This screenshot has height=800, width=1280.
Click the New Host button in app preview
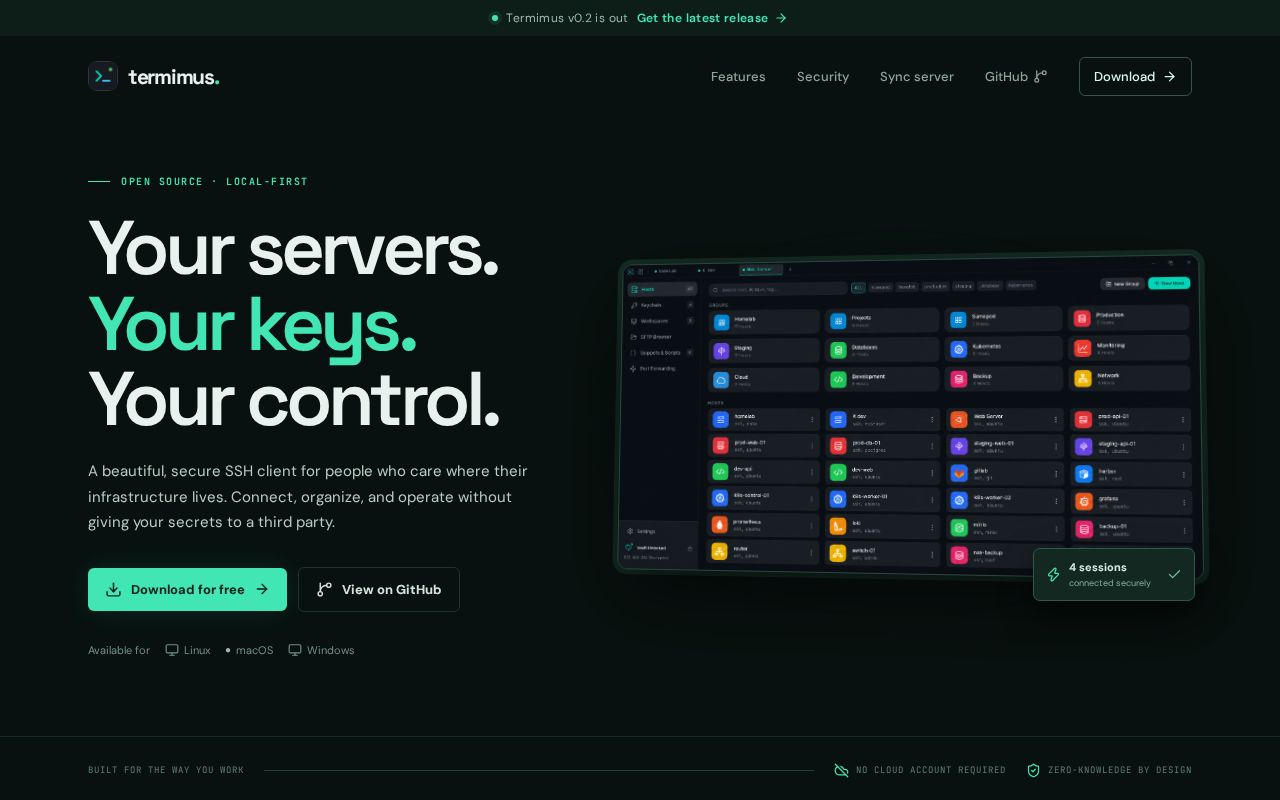(x=1169, y=283)
